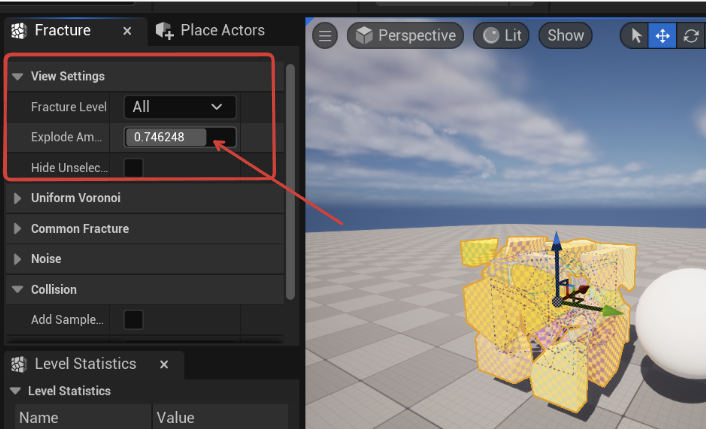Click the Explode Amount label
The width and height of the screenshot is (706, 429).
67,137
